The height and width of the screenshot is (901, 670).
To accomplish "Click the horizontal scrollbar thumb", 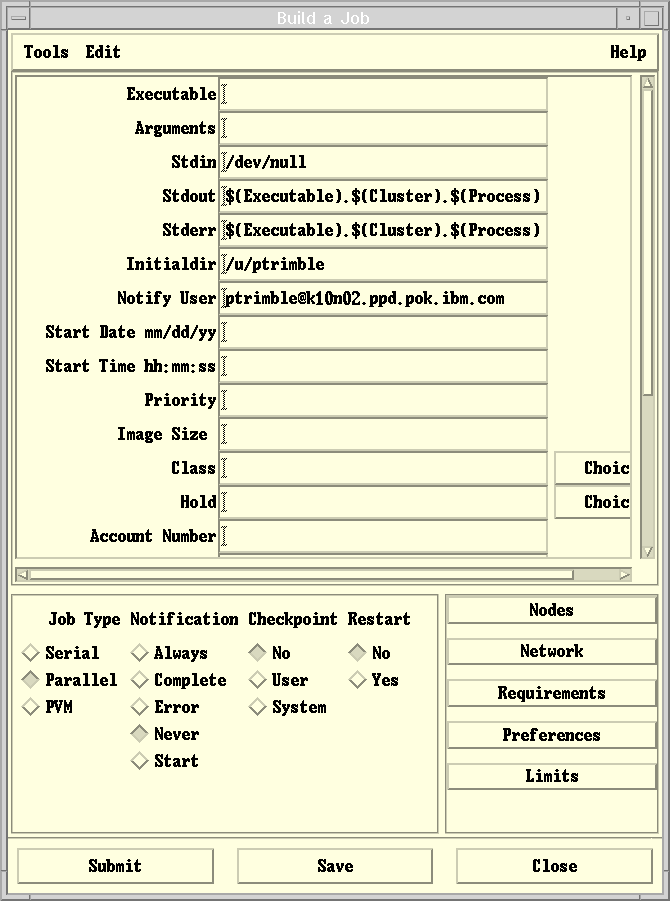I will pyautogui.click(x=302, y=575).
